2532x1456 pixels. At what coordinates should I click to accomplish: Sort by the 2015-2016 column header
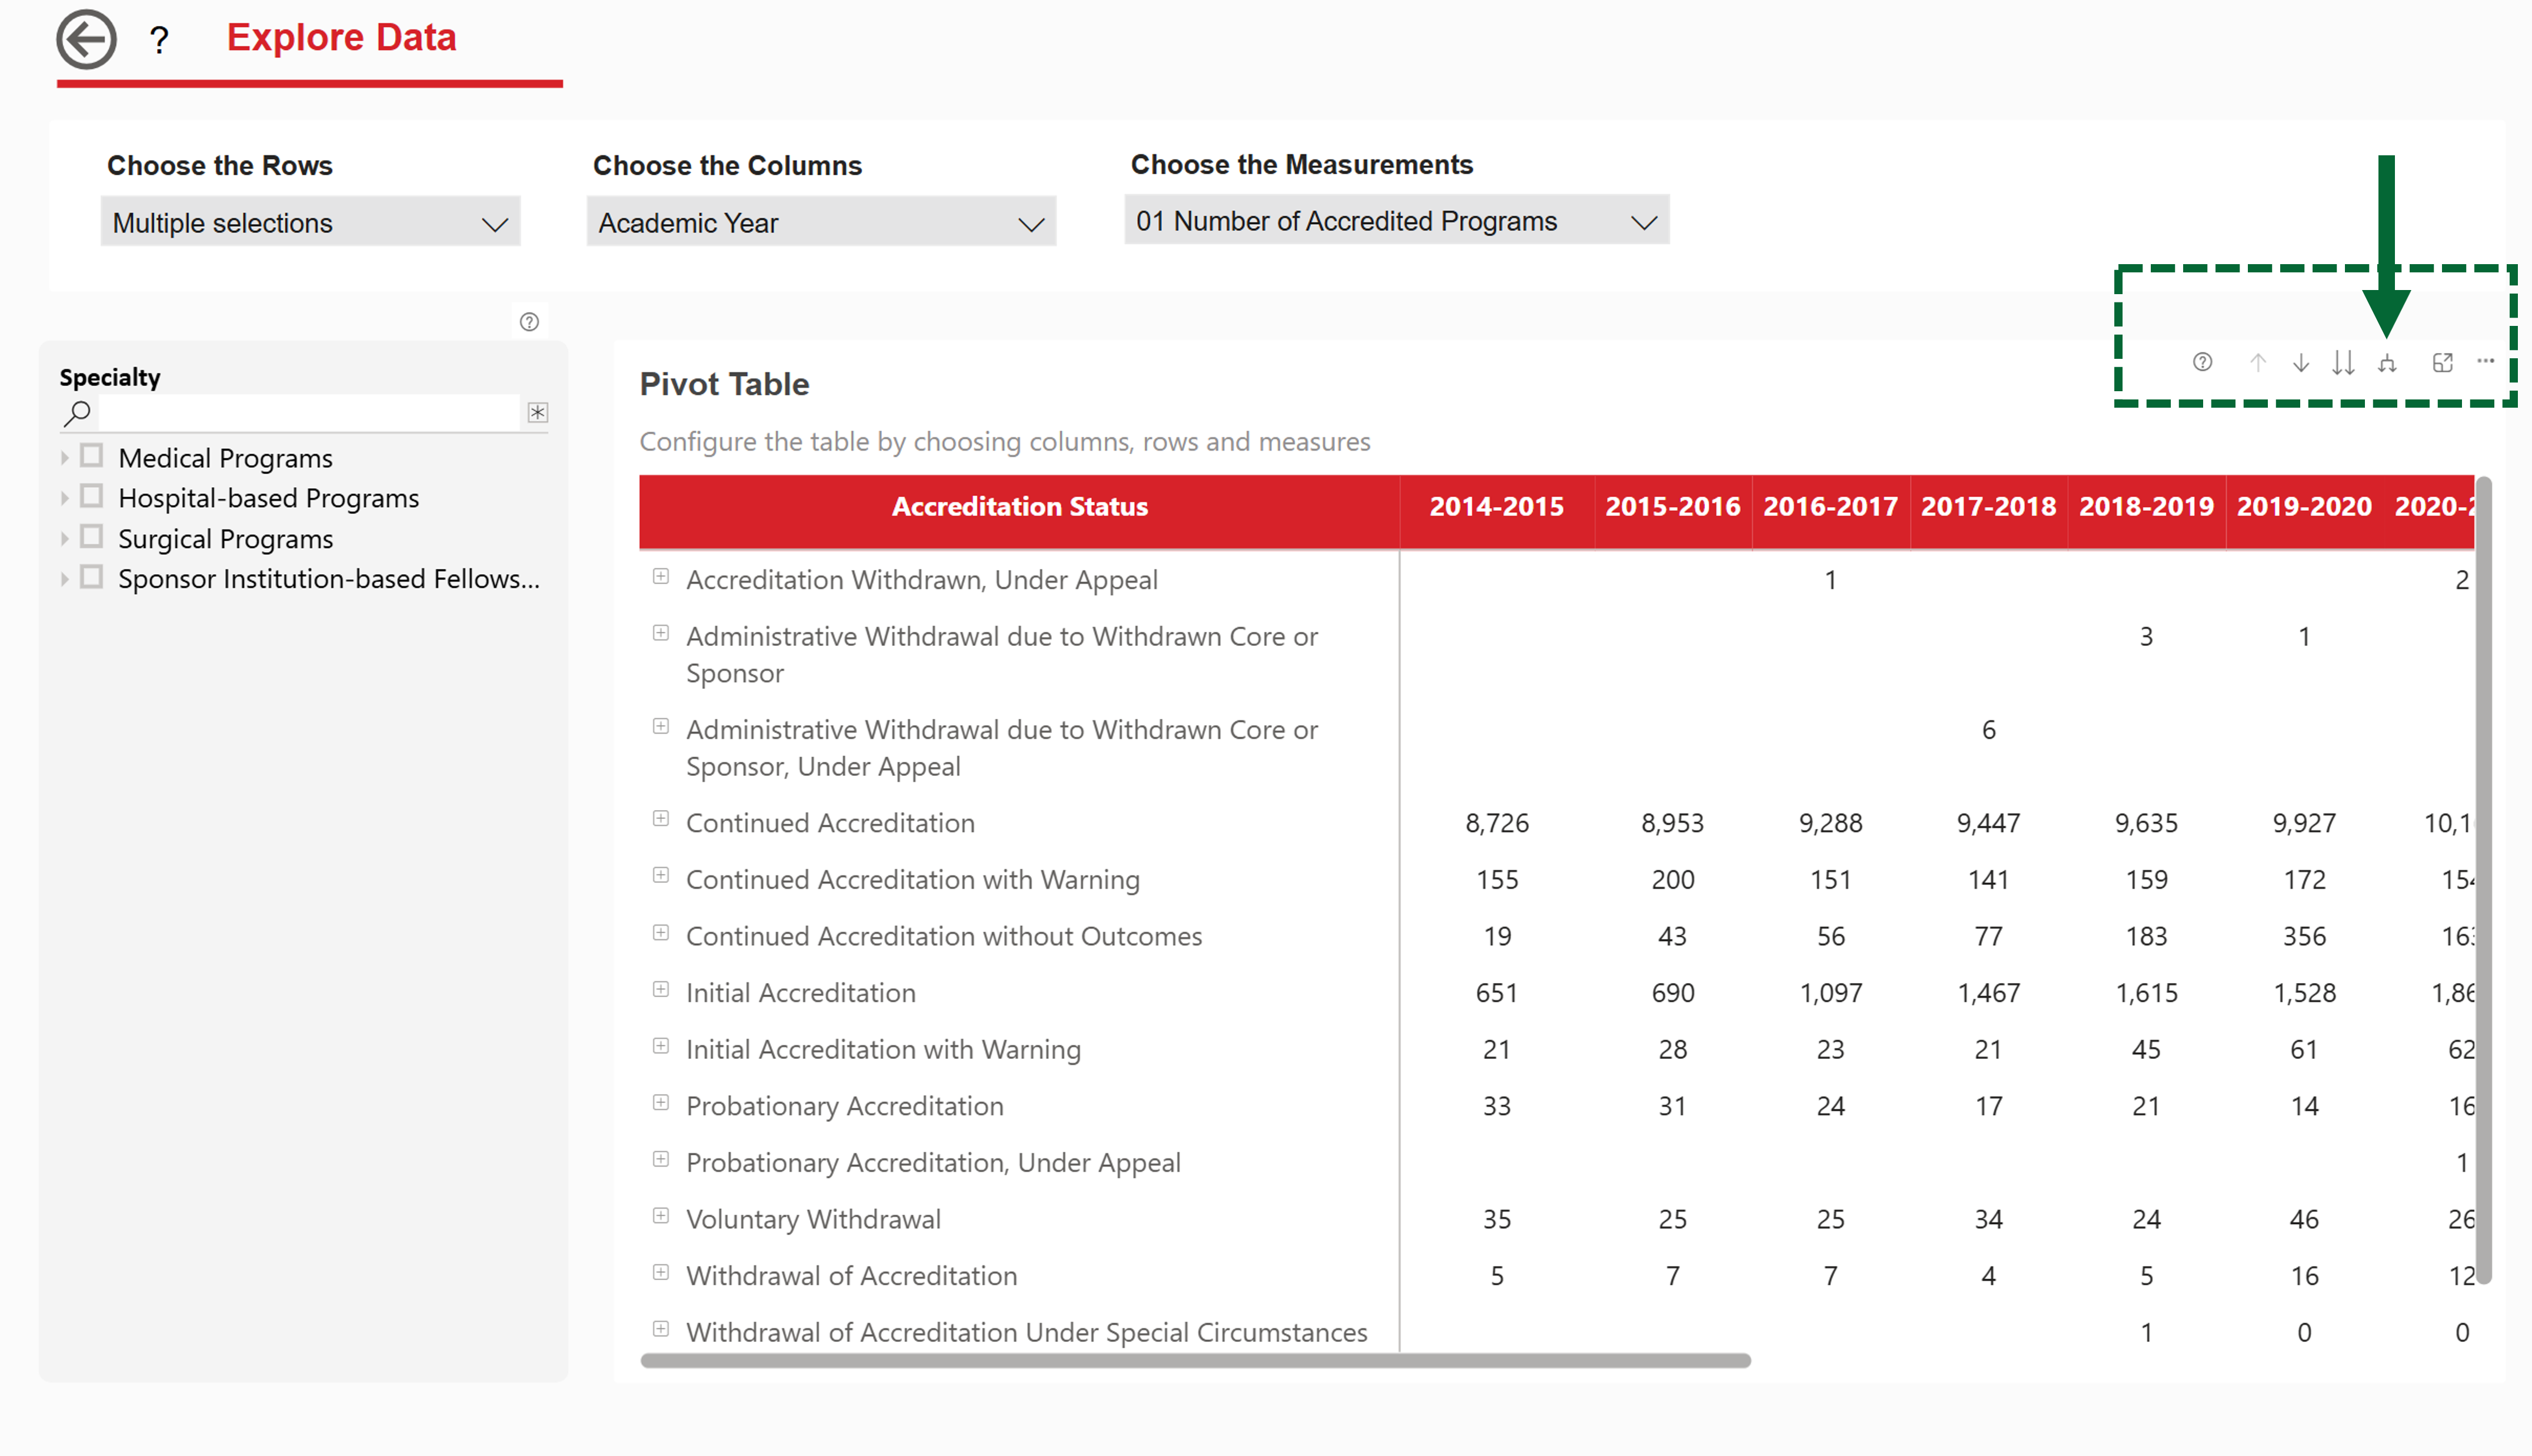1672,507
